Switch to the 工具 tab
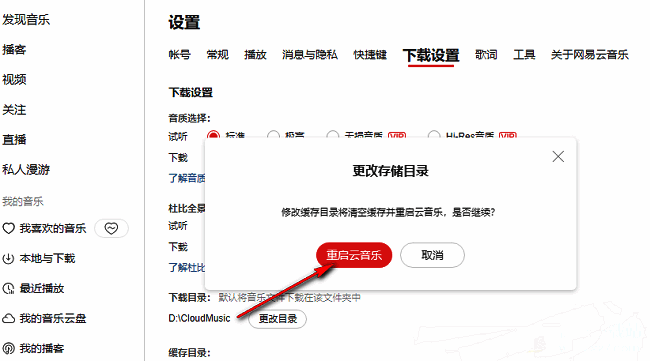Image resolution: width=650 pixels, height=361 pixels. [x=524, y=55]
